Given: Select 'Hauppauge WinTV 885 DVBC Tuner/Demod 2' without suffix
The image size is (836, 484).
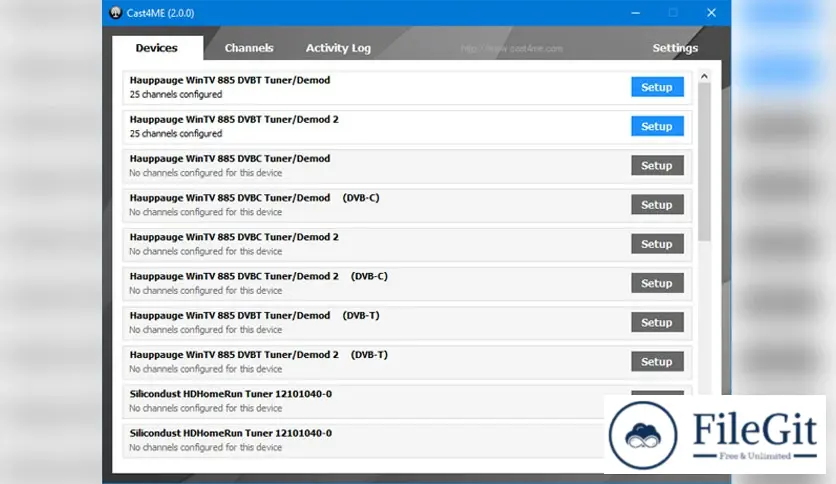Looking at the screenshot, I should tap(234, 237).
